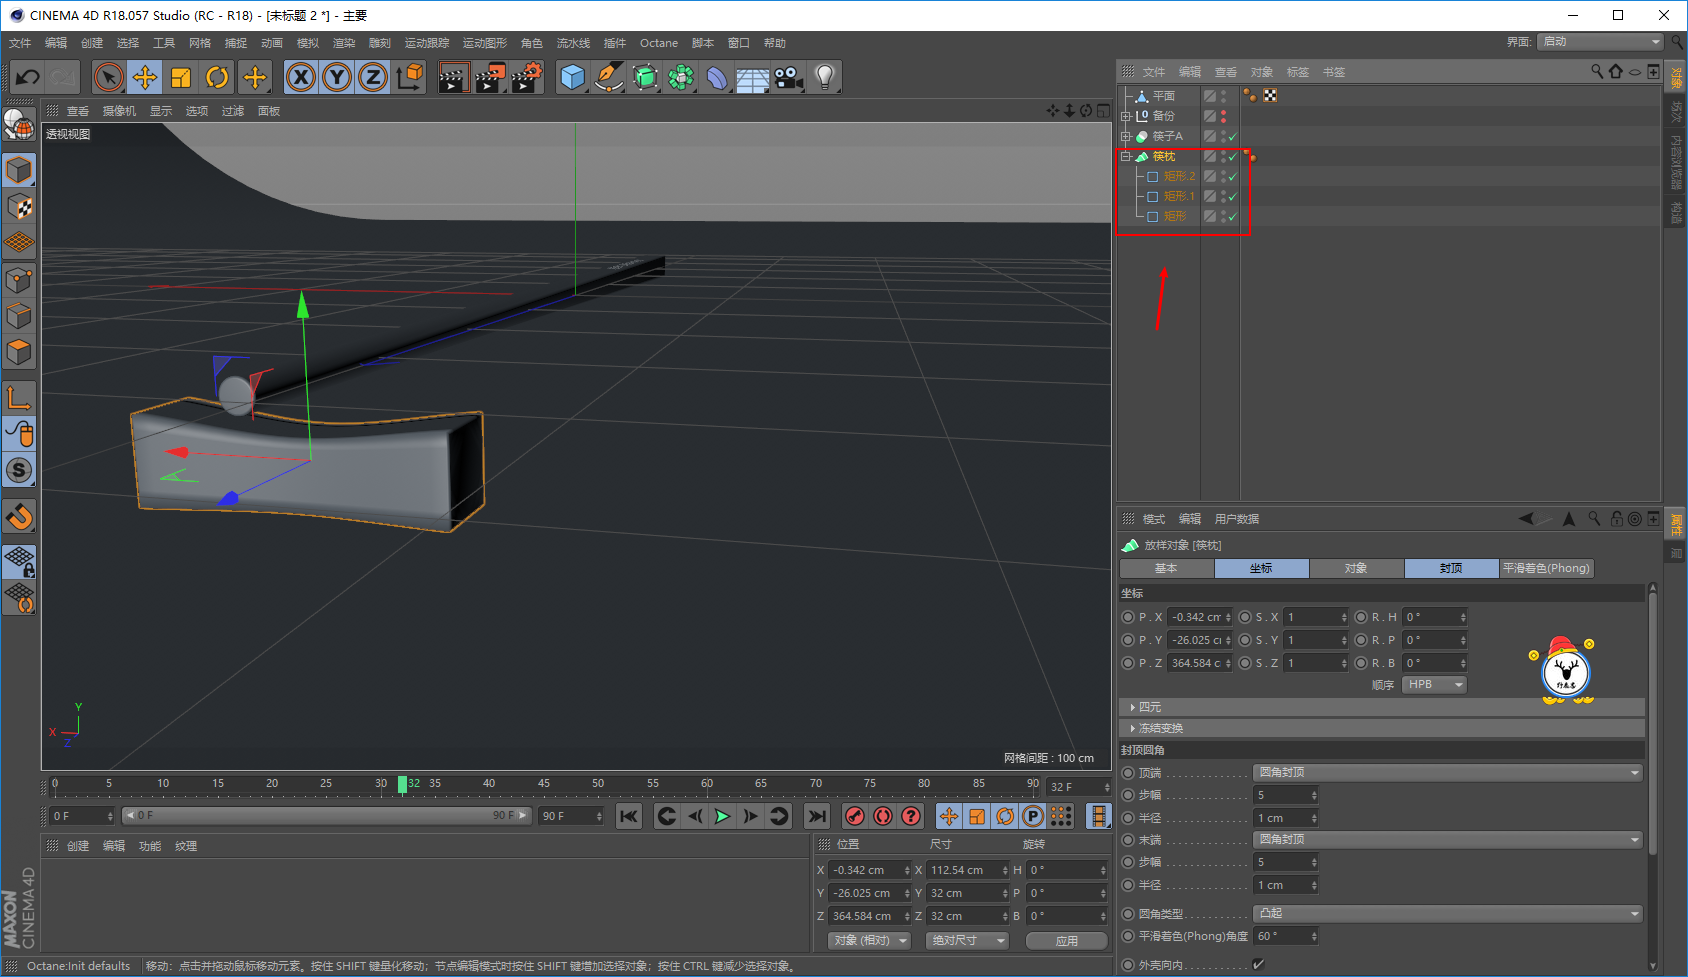Screen dimensions: 1688x977
Task: Play the animation forwards
Action: (x=722, y=816)
